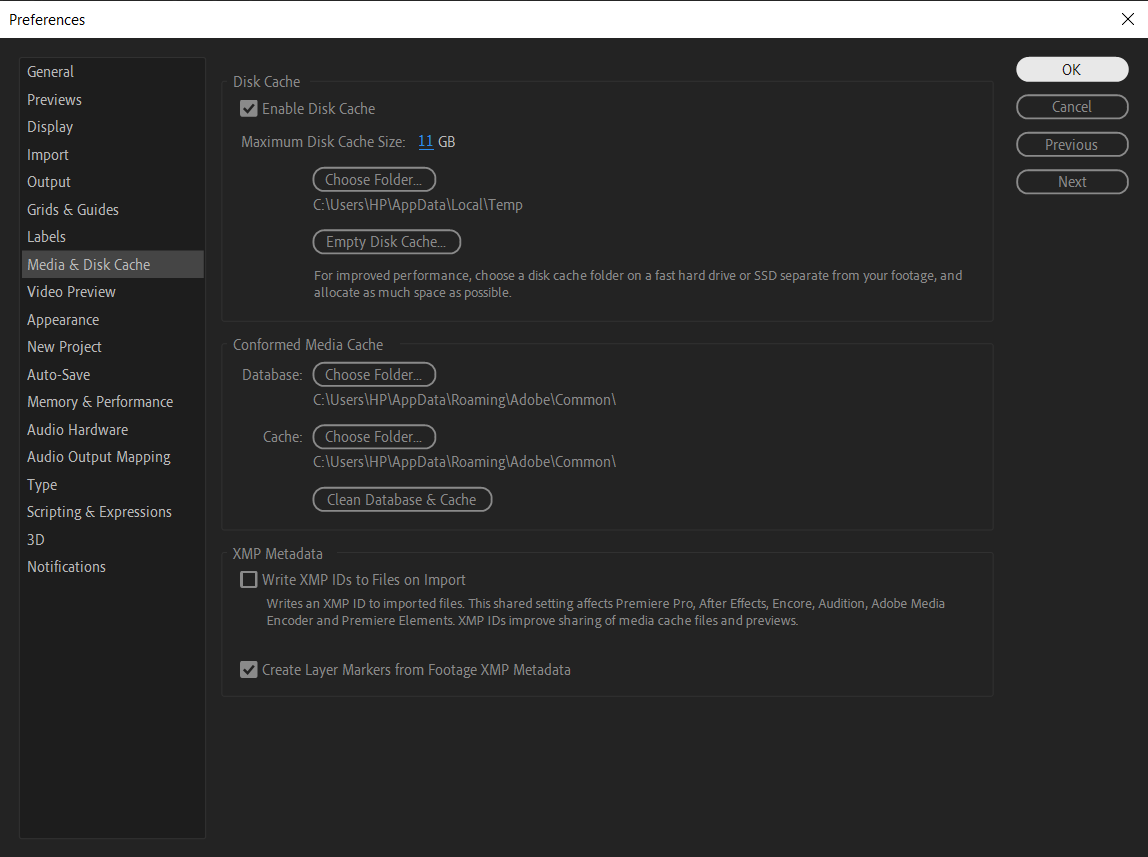Viewport: 1148px width, 857px height.
Task: Select the Audio Hardware category
Action: pos(78,430)
